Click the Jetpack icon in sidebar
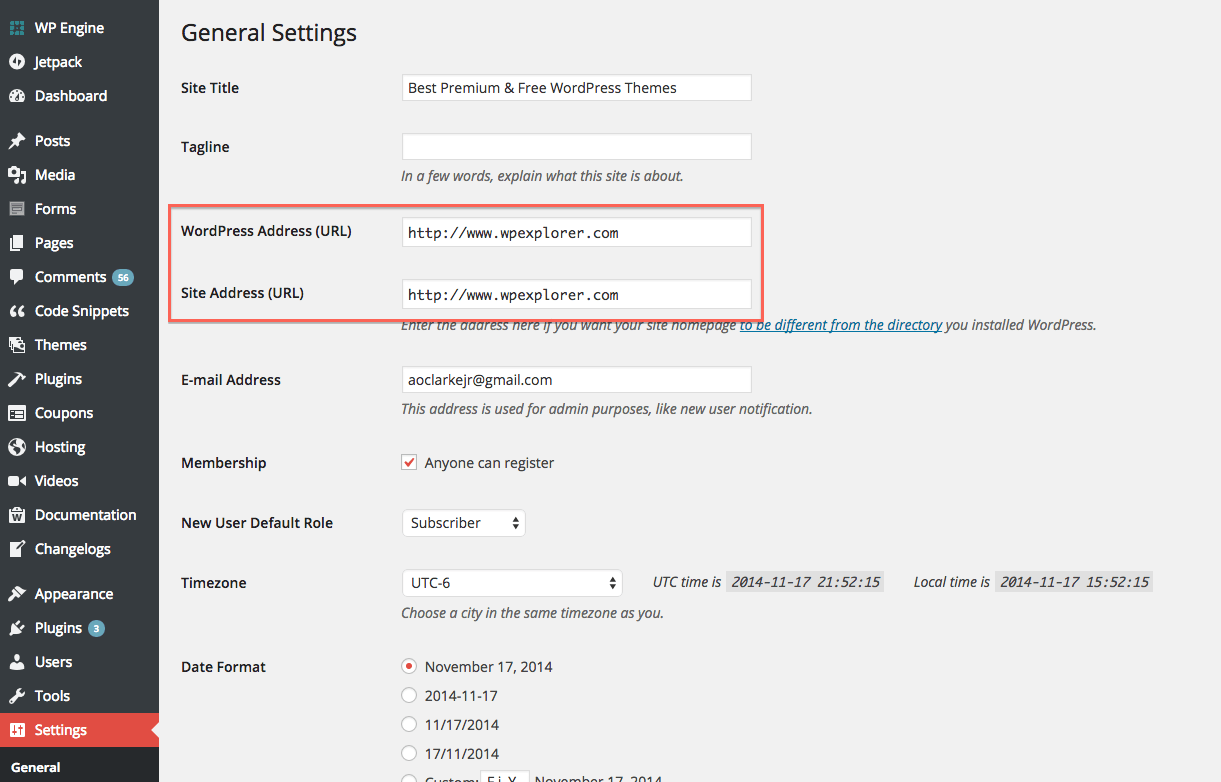 pyautogui.click(x=17, y=62)
